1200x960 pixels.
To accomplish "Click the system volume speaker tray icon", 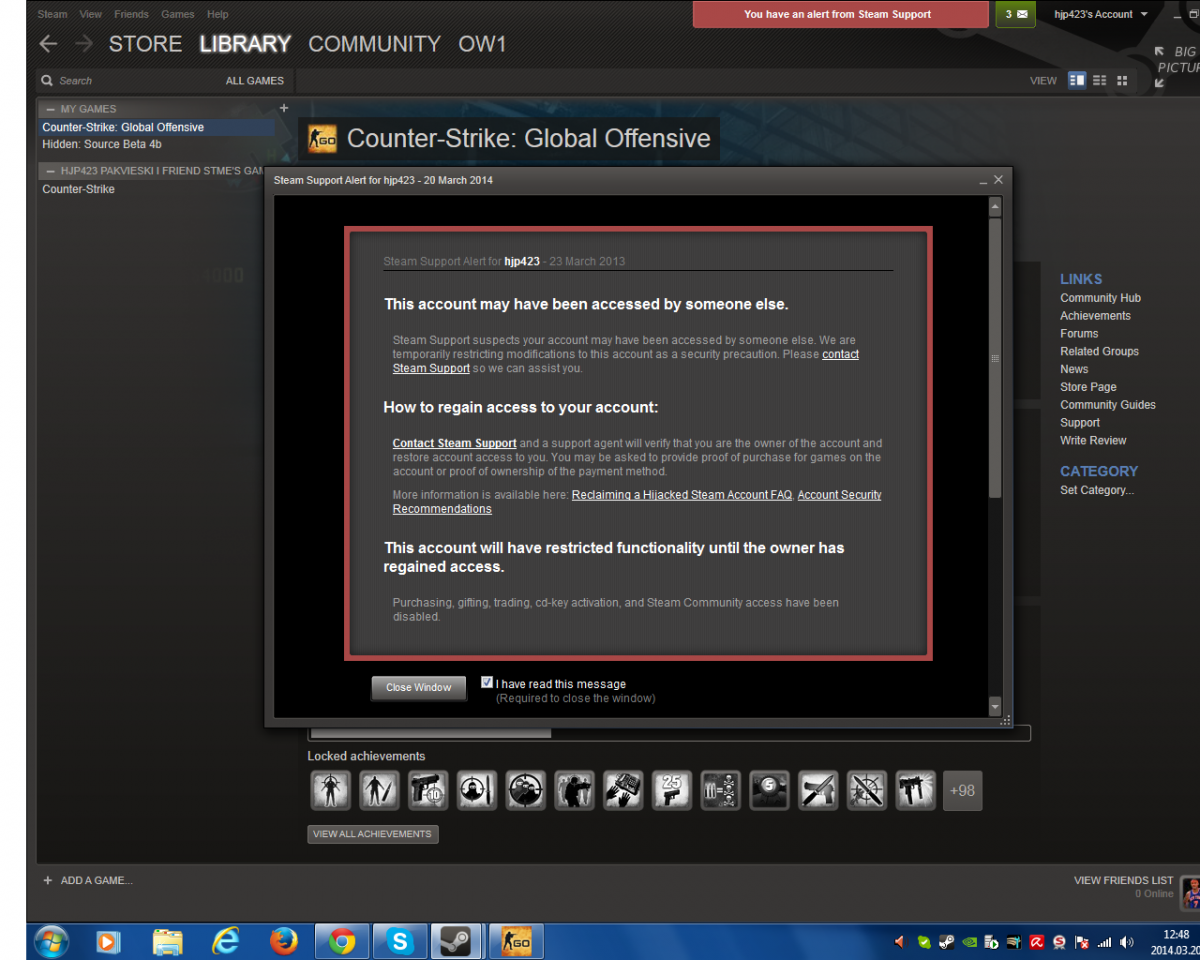I will click(x=1127, y=942).
